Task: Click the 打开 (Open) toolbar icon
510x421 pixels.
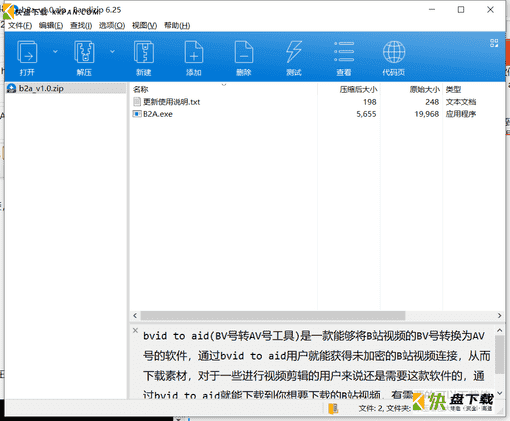Action: click(x=27, y=52)
